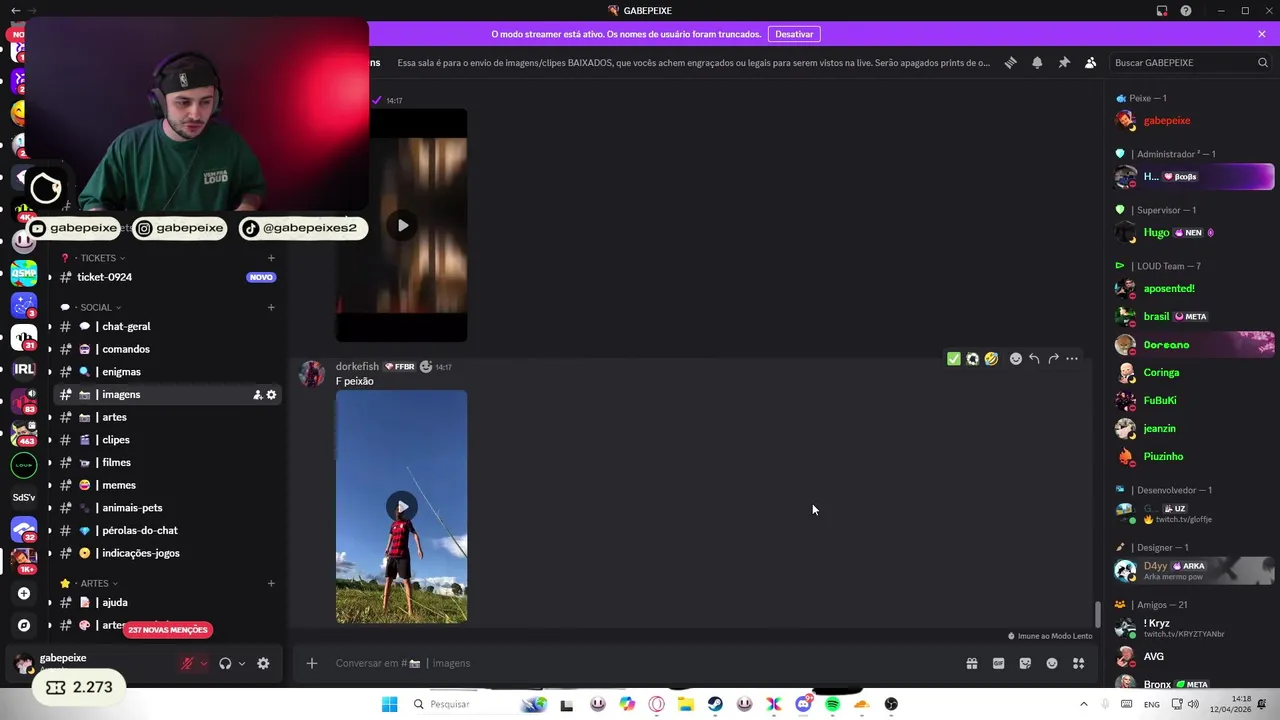1280x720 pixels.
Task: Reply to dorkefish message with reply arrow
Action: pyautogui.click(x=1034, y=359)
